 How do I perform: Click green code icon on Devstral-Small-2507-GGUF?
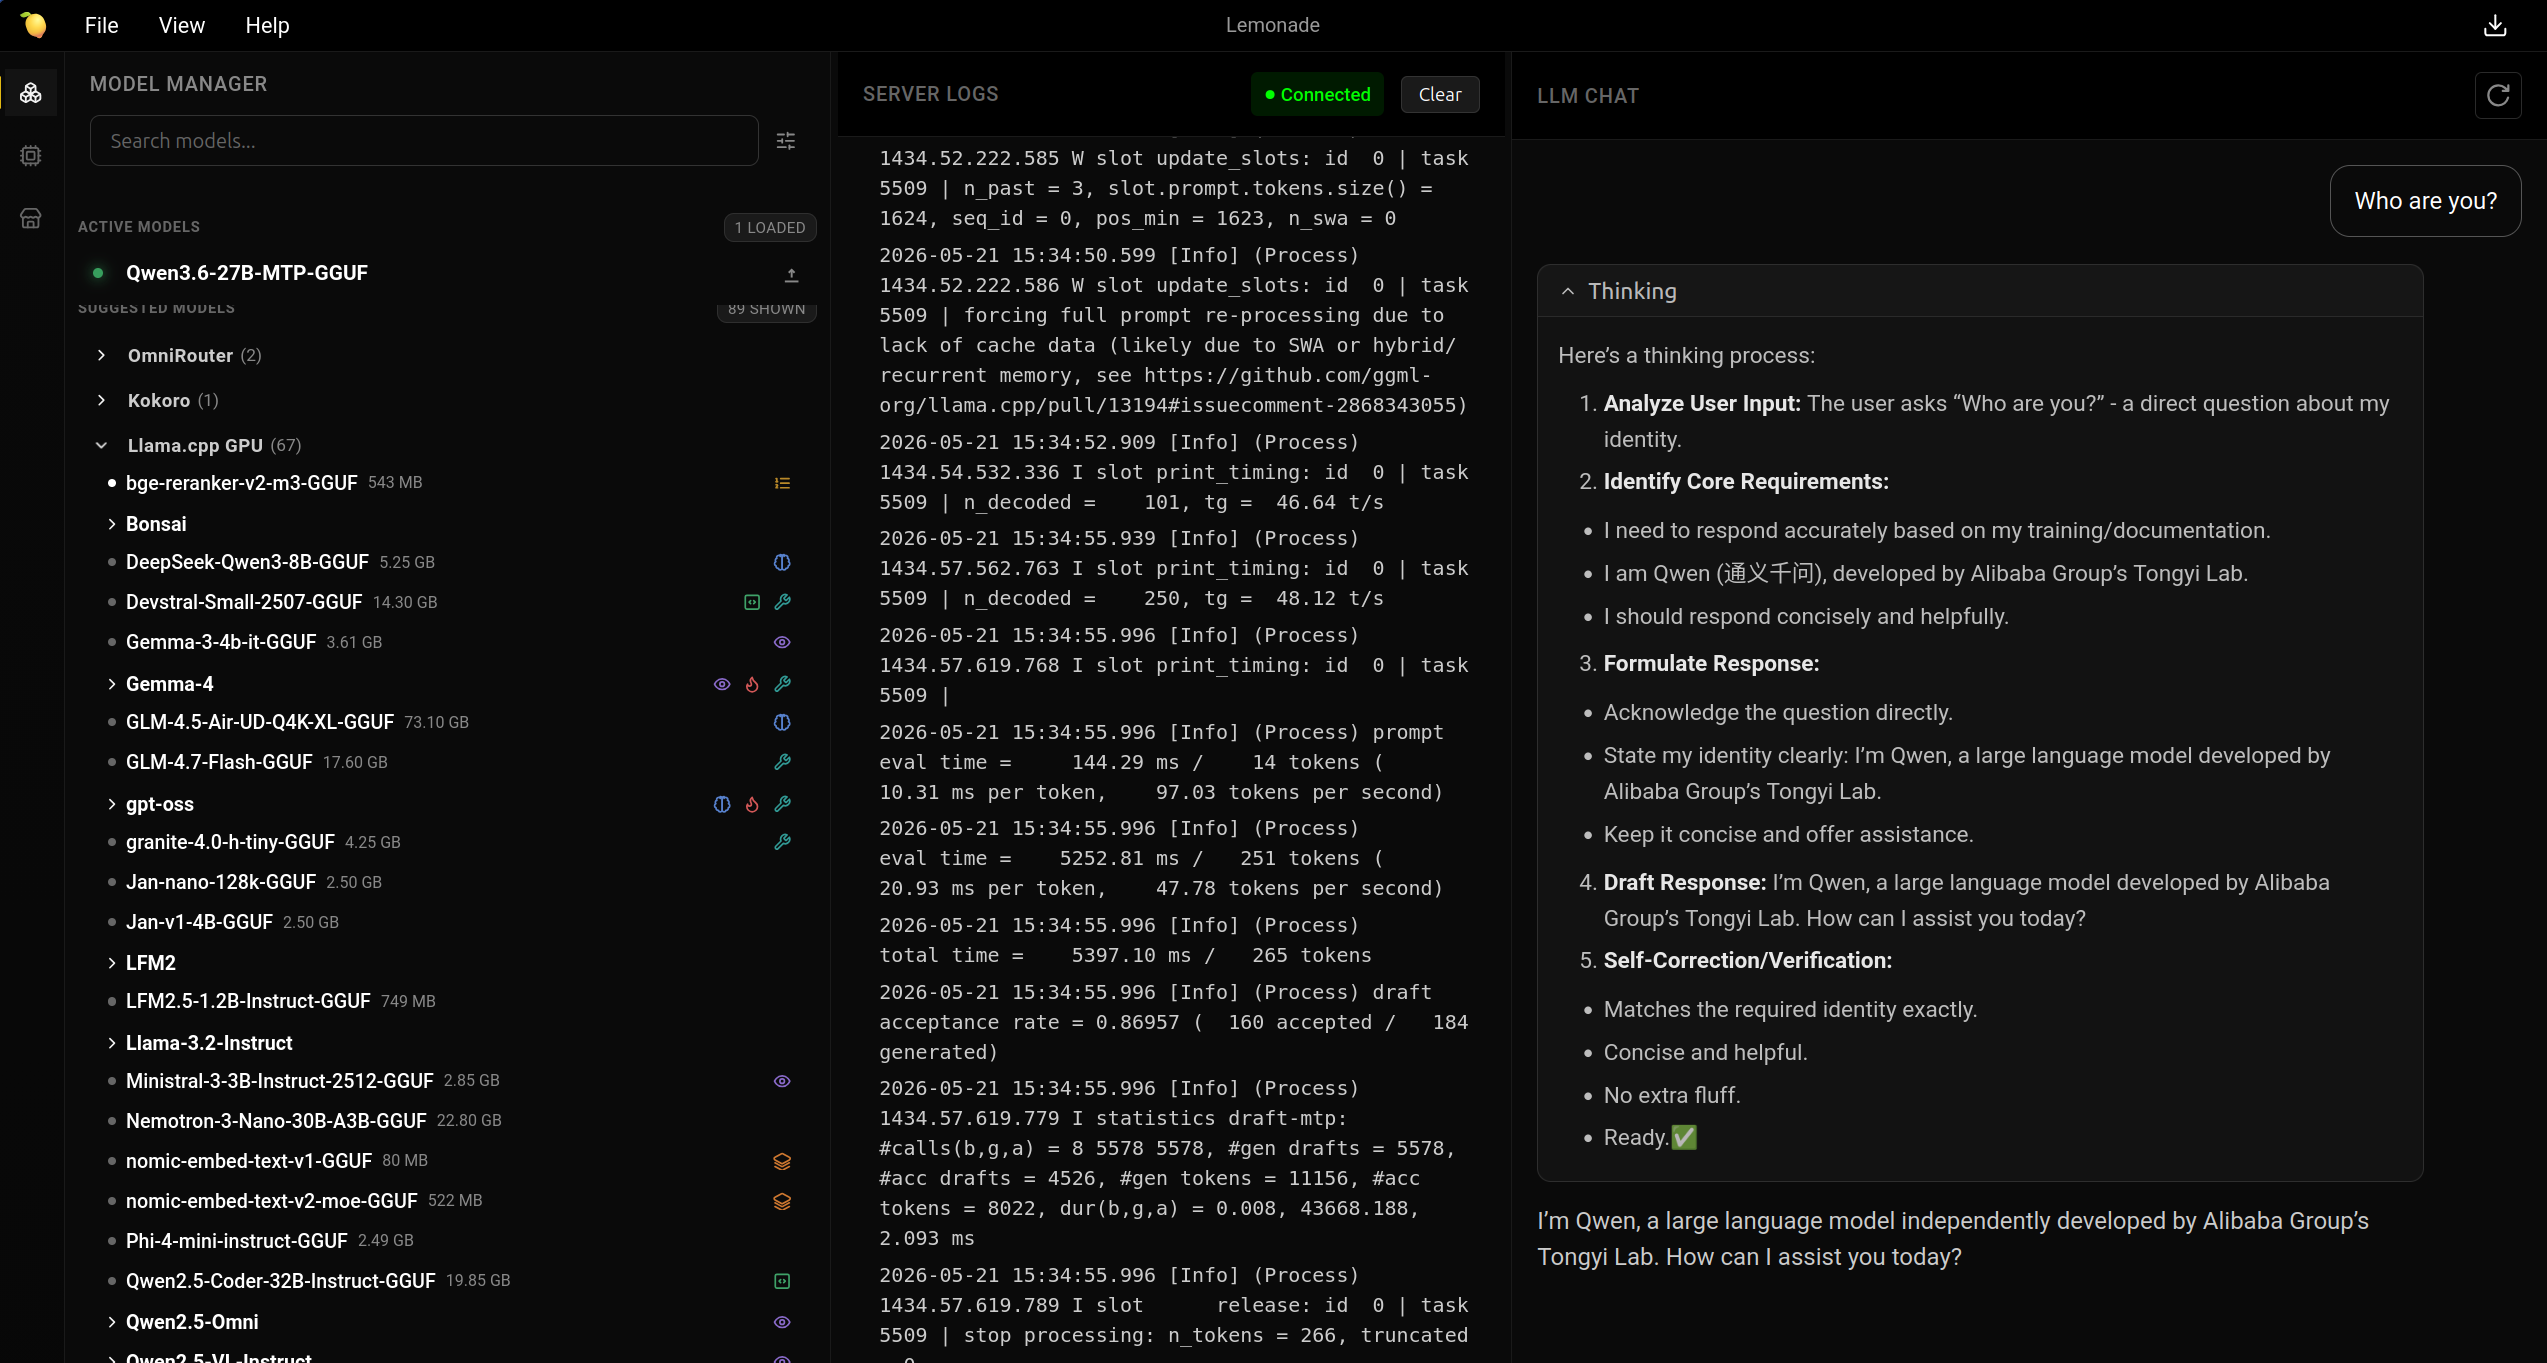[752, 602]
